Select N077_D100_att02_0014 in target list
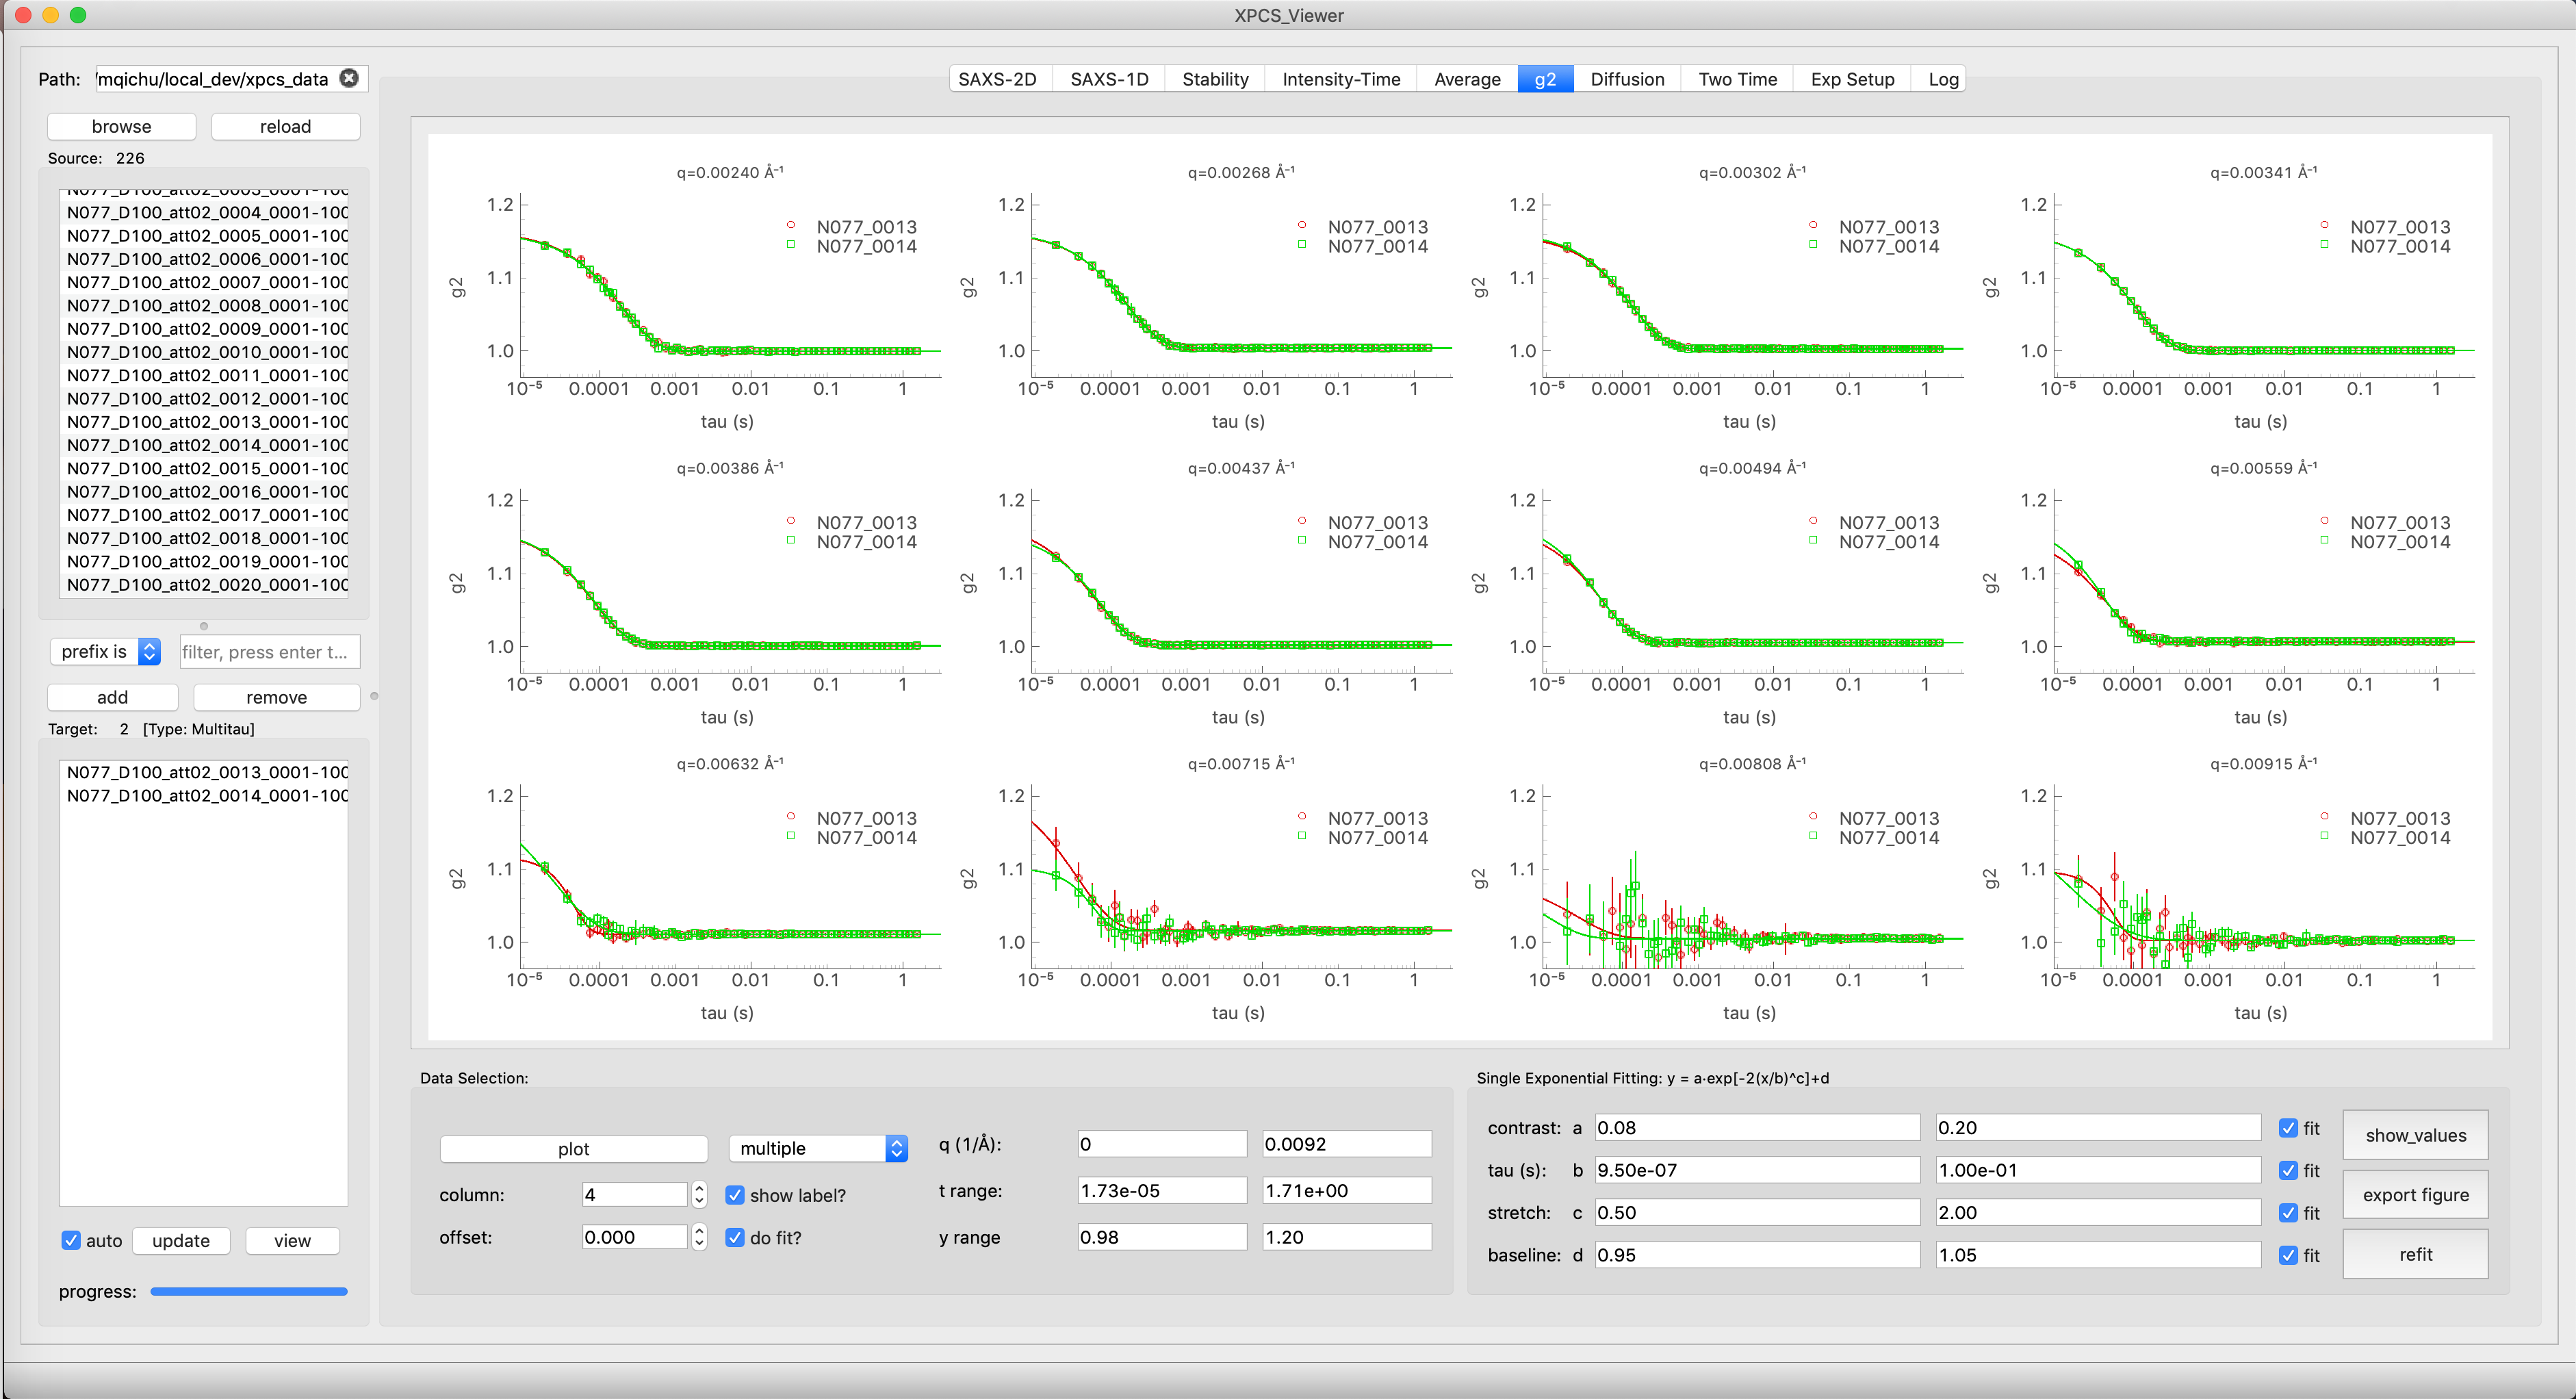This screenshot has height=1399, width=2576. 207,795
